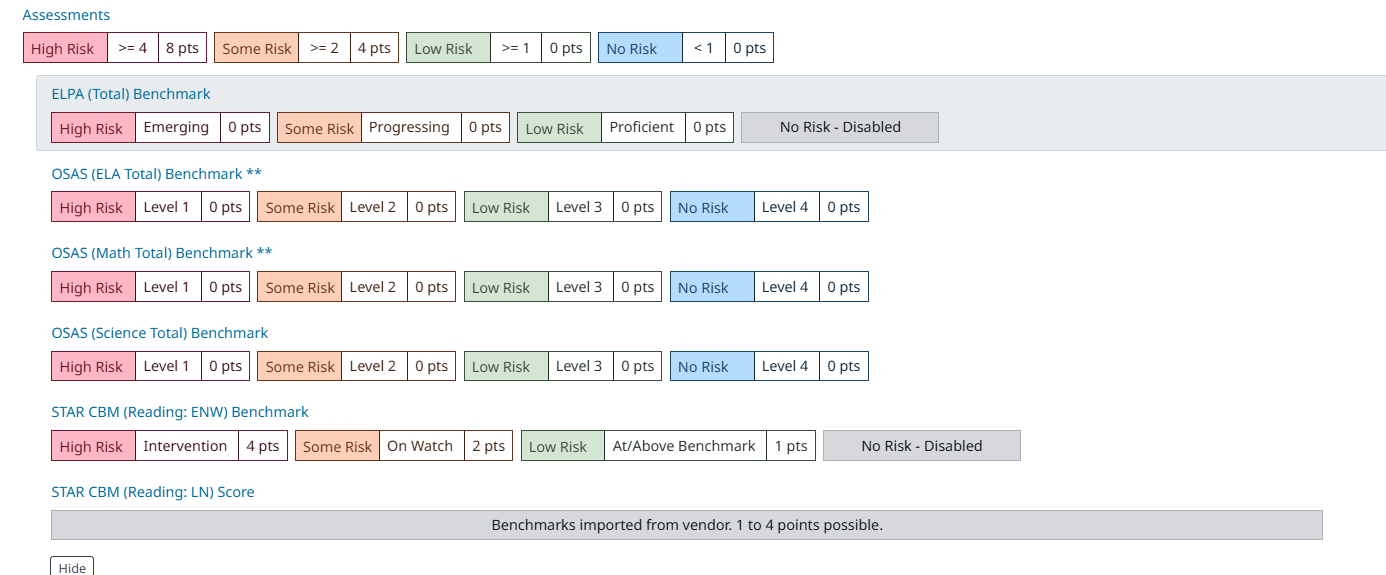
Task: Click the Assessments Some Risk 4 pts field
Action: click(x=374, y=48)
